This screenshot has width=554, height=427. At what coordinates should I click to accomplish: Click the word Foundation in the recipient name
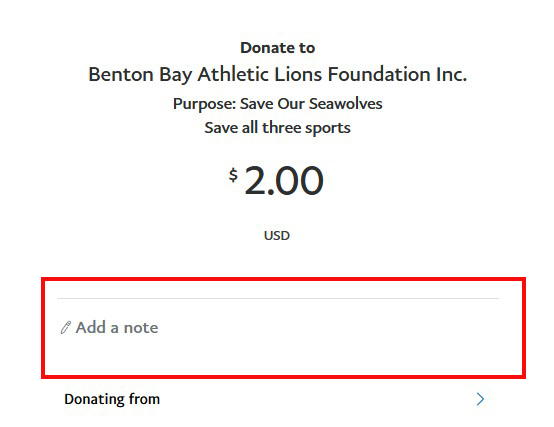[379, 75]
